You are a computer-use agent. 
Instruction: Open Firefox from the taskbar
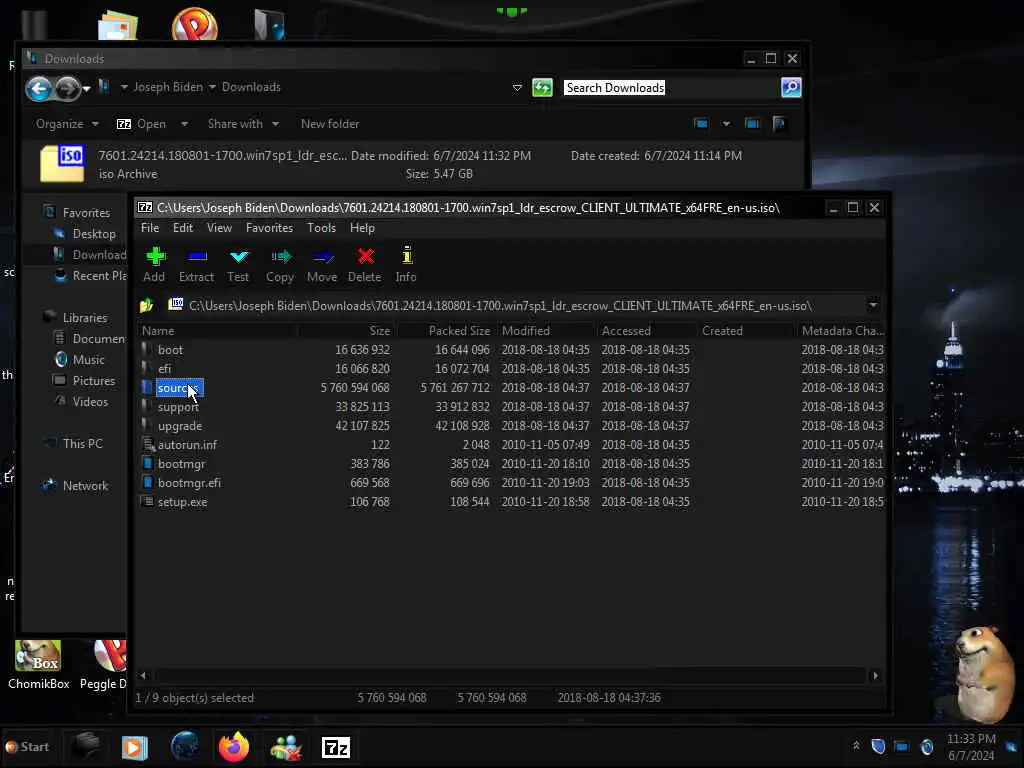click(x=234, y=746)
